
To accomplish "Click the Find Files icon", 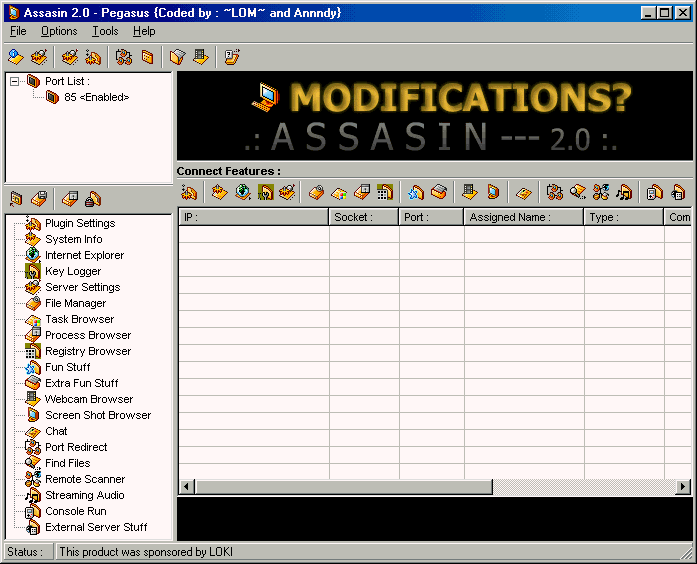I will point(33,463).
